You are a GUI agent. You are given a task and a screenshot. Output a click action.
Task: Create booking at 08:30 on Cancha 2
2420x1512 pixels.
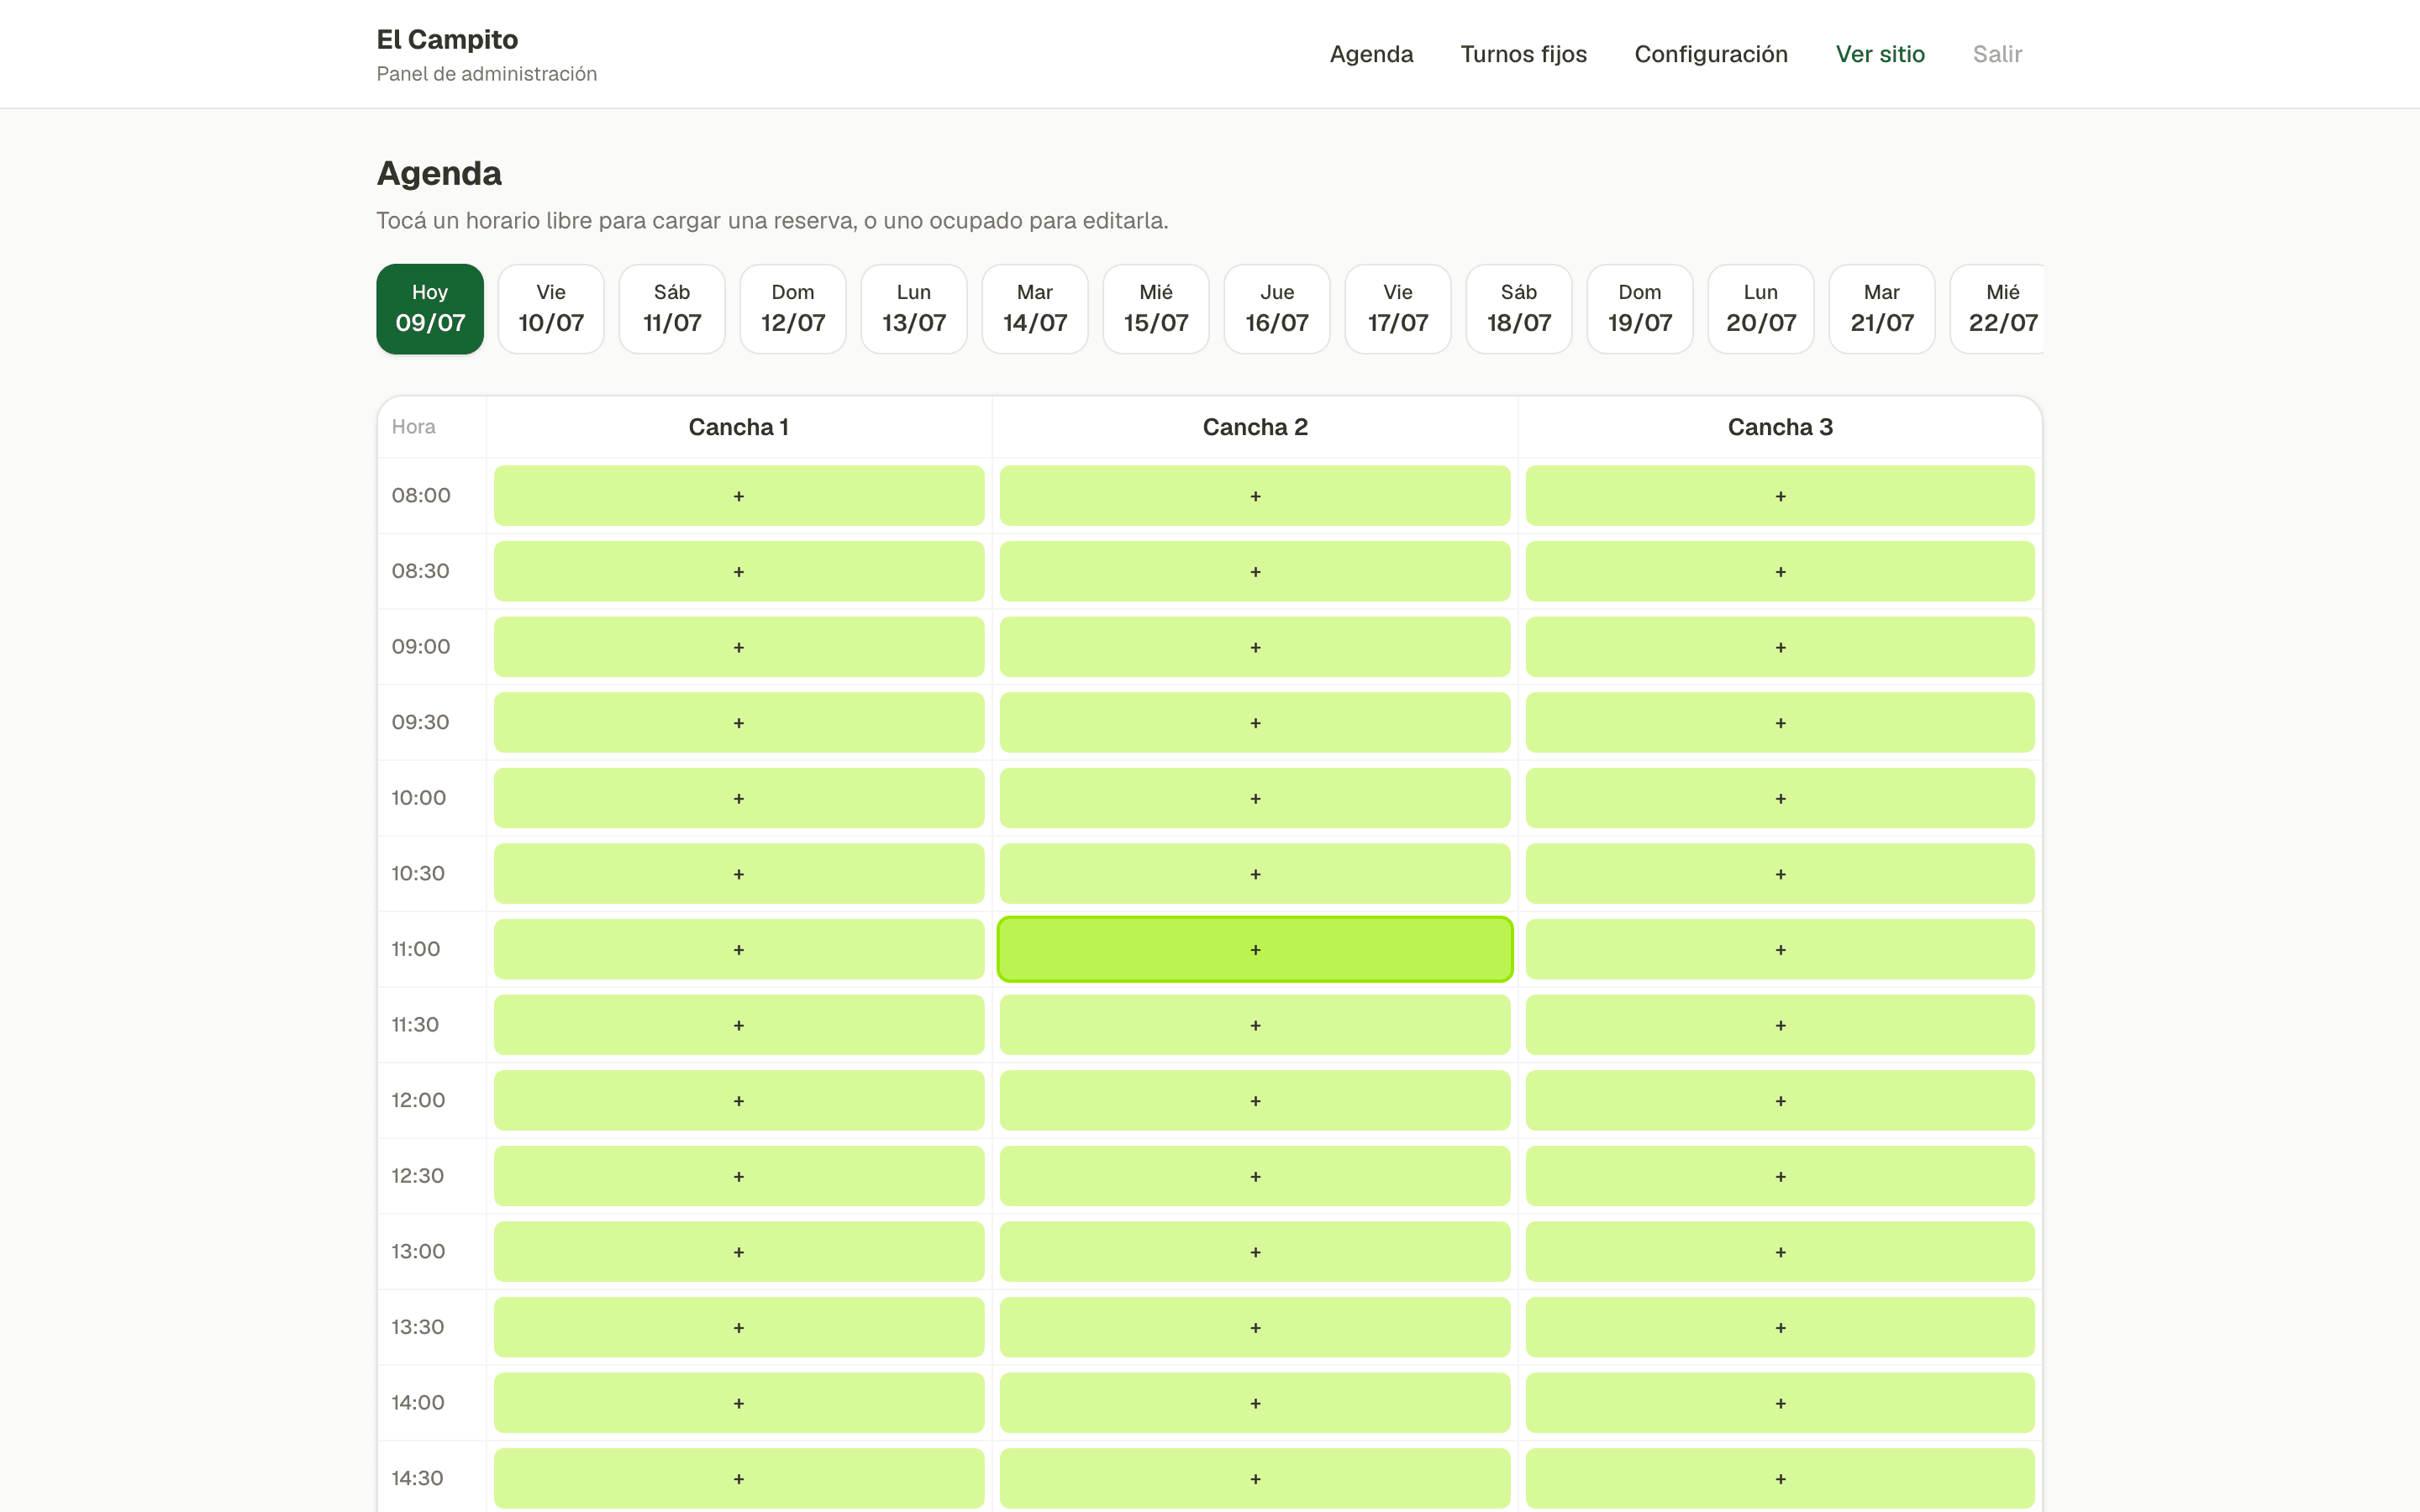click(x=1255, y=571)
